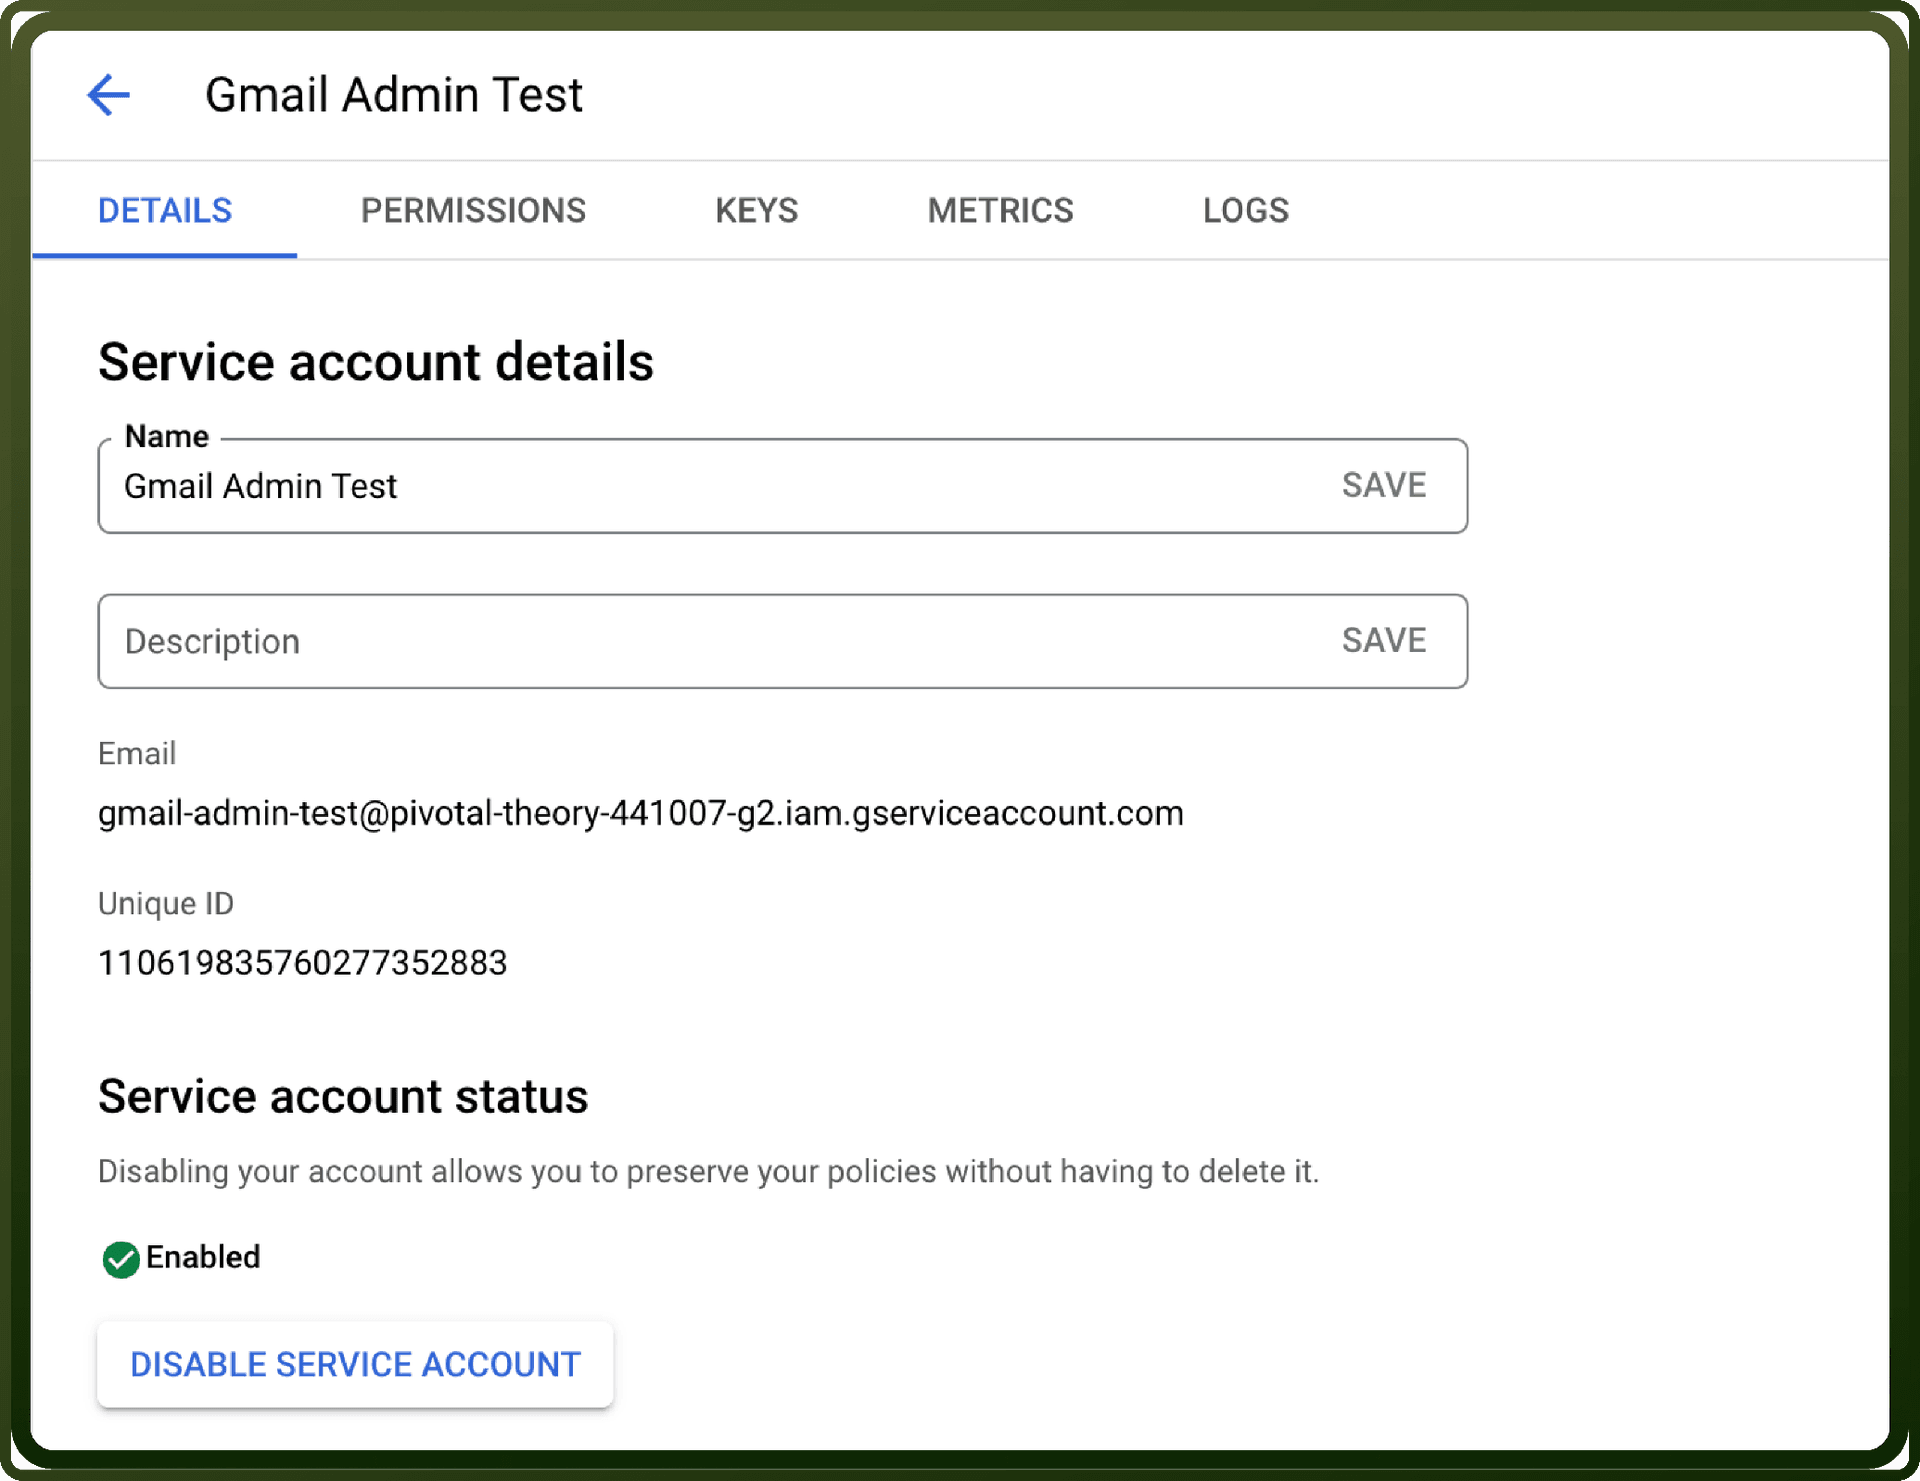1920x1481 pixels.
Task: Disable the service account
Action: [x=355, y=1364]
